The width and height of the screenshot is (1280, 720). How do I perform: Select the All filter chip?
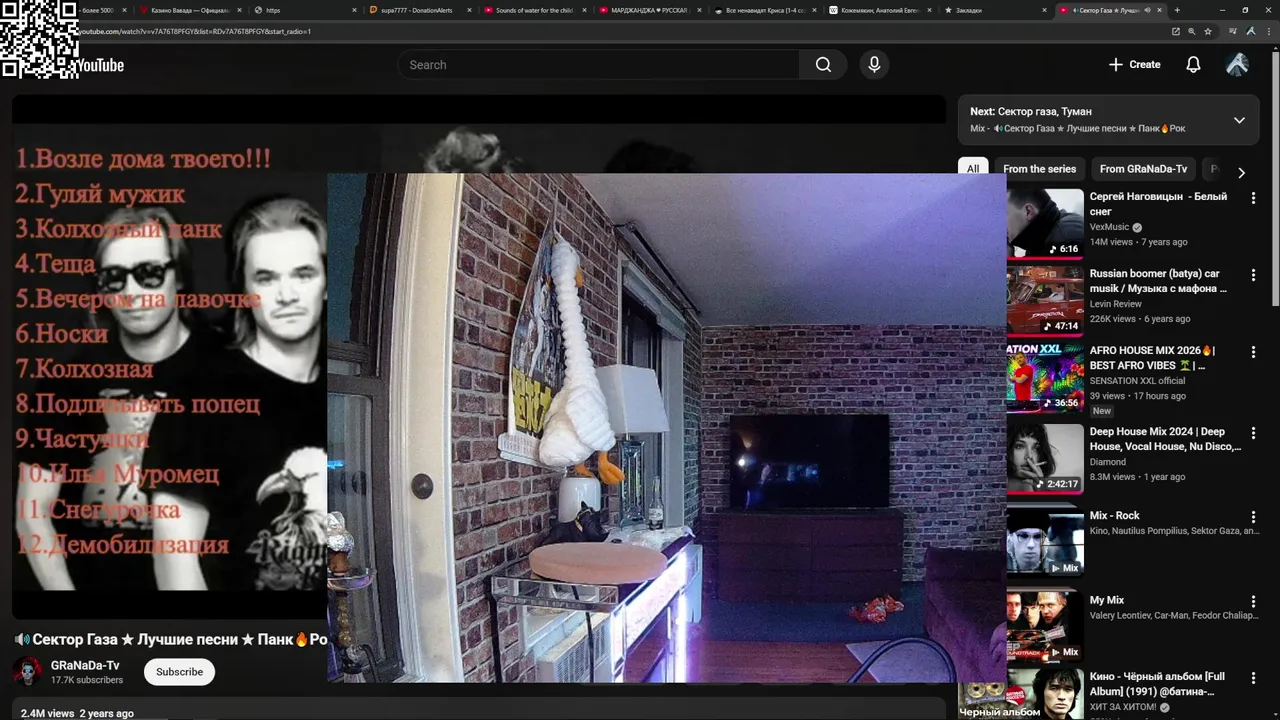[973, 169]
